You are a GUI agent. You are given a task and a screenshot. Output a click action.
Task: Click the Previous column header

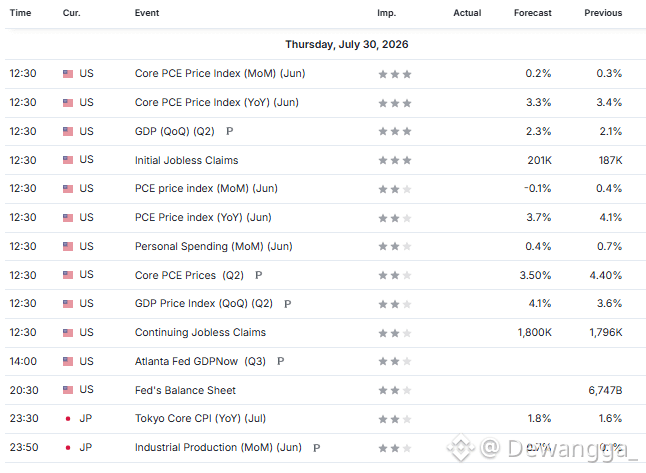click(x=603, y=13)
